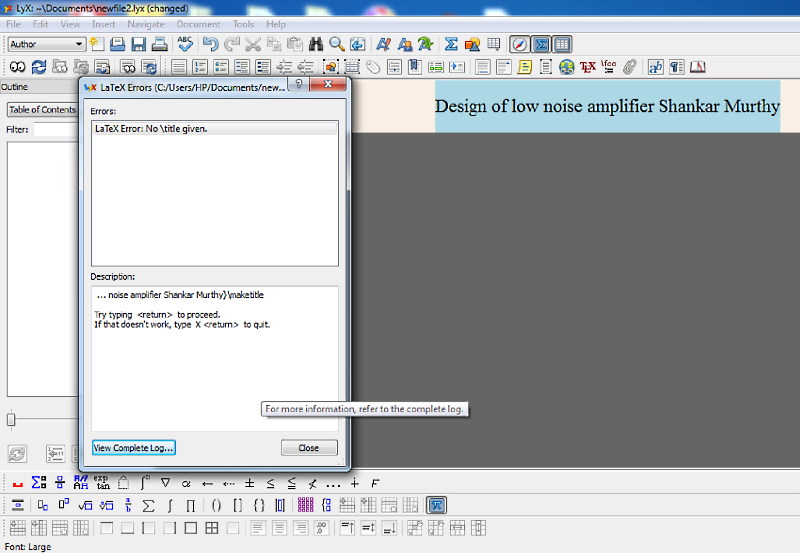Screen dimensions: 800x553
Task: Insert a fraction a/b from math toolbar
Action: point(128,506)
